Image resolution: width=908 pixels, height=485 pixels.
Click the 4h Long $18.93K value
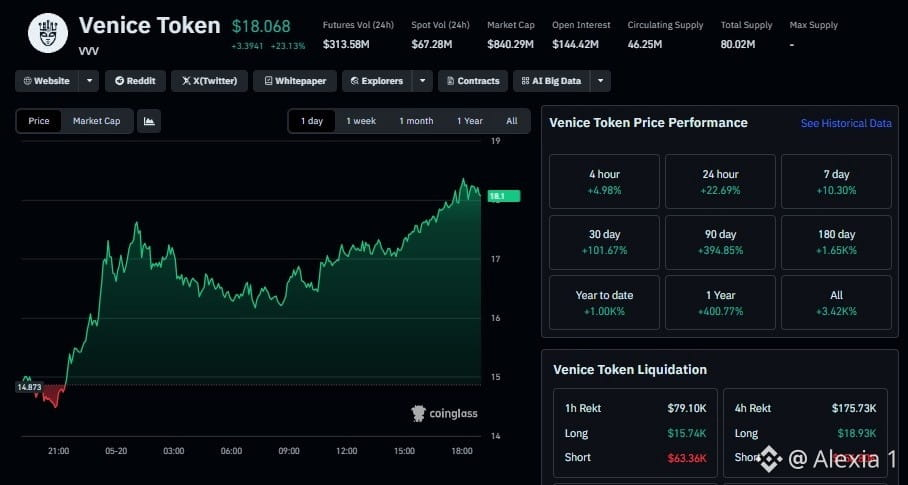(x=856, y=433)
